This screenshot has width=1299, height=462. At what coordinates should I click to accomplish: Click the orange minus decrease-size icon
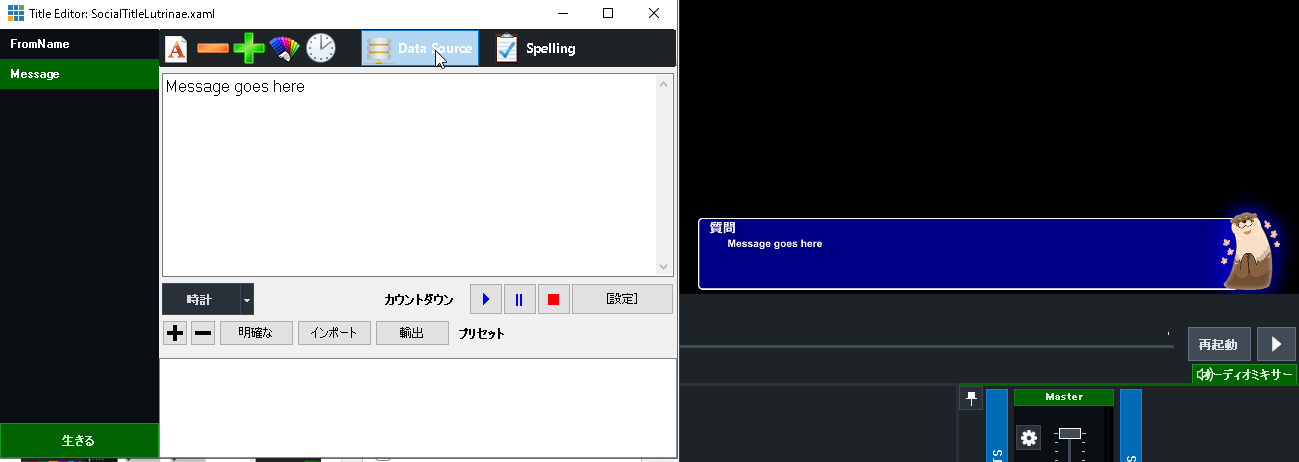click(x=213, y=48)
